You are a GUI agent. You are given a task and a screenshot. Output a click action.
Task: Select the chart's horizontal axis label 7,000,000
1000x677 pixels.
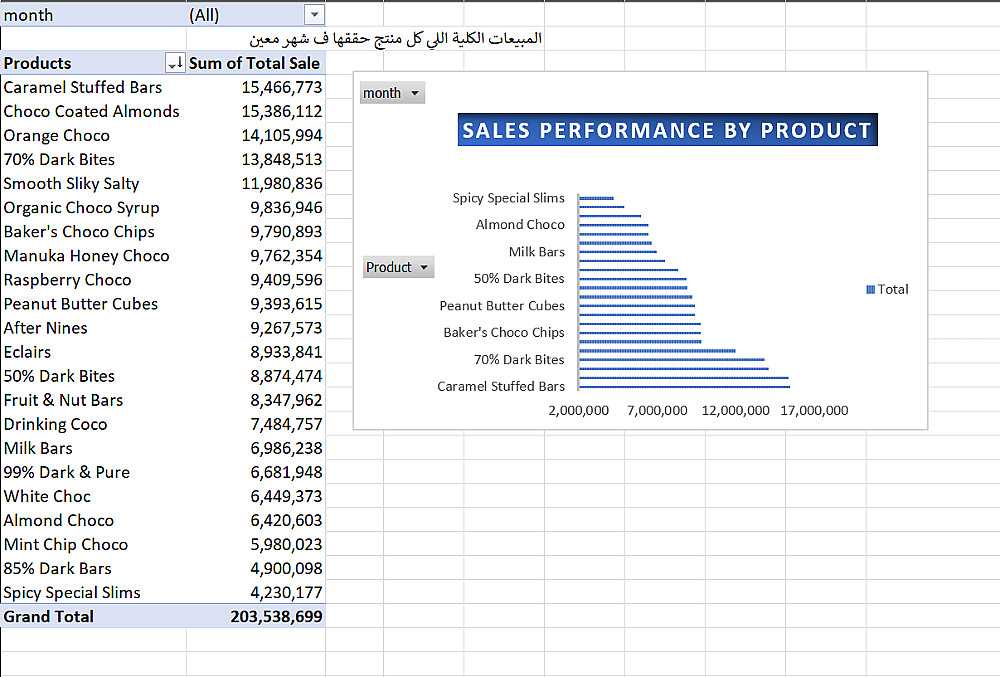tap(657, 411)
